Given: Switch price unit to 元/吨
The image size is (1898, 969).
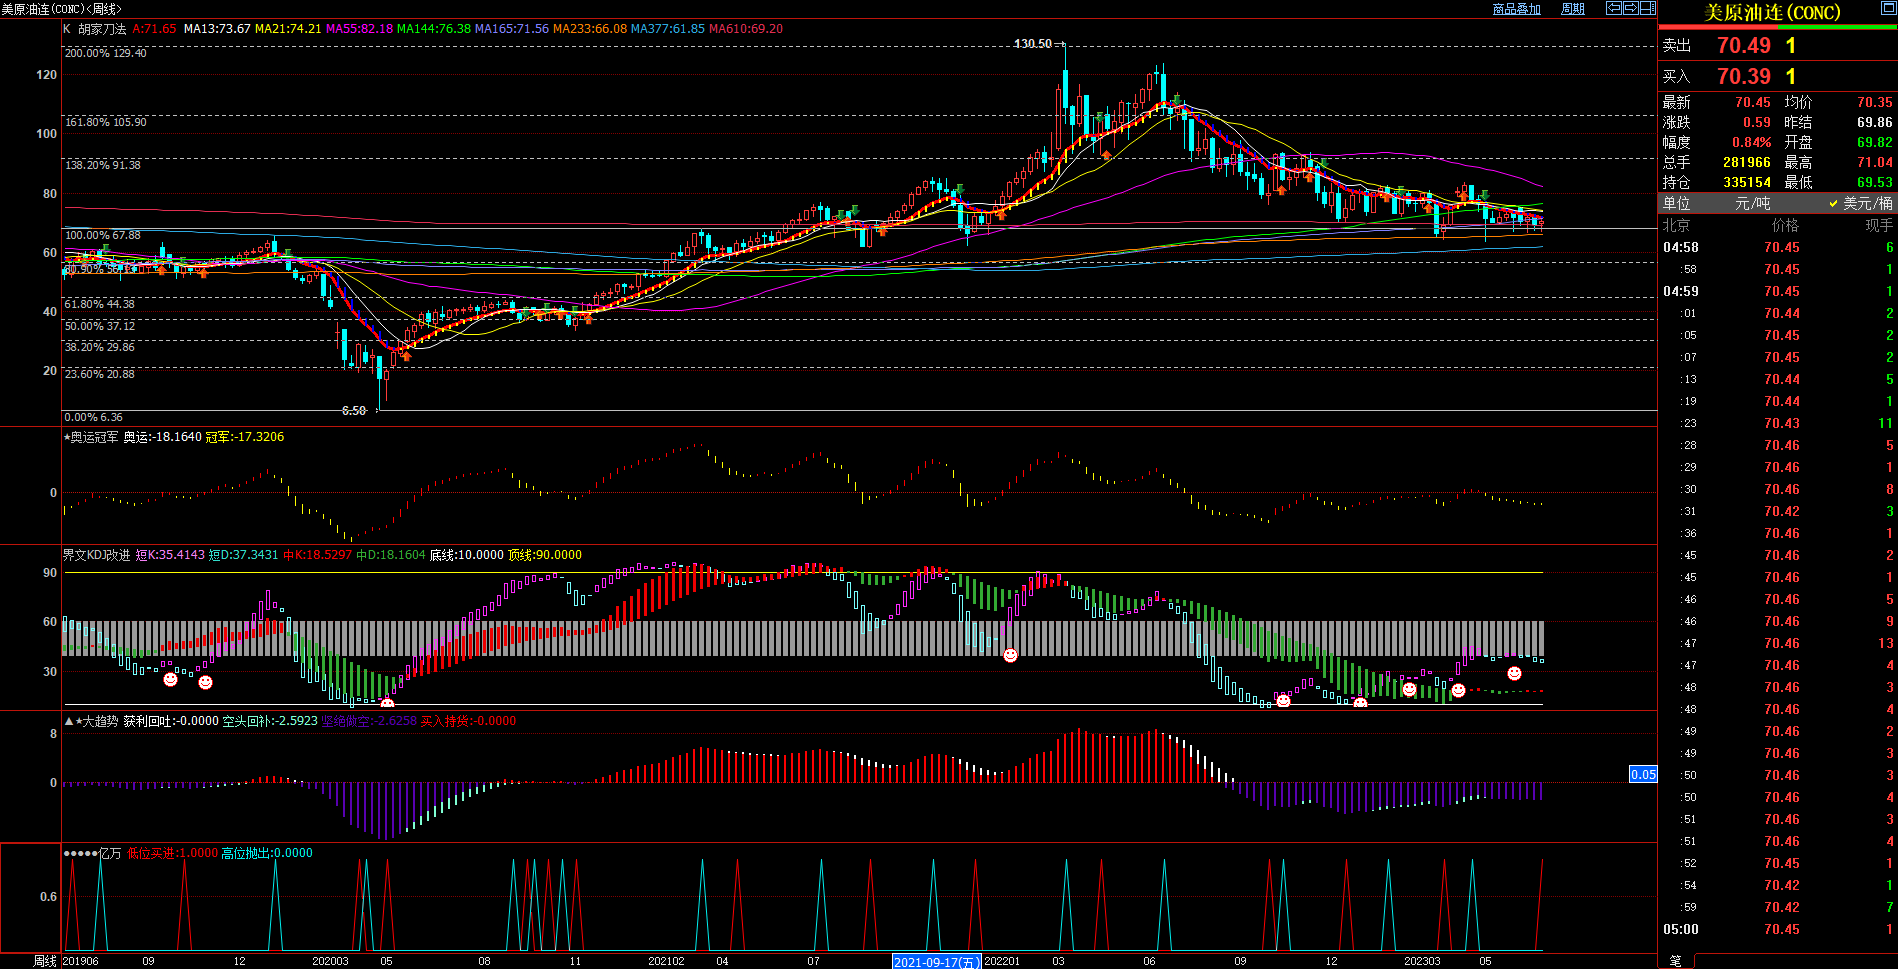Looking at the screenshot, I should [1752, 203].
